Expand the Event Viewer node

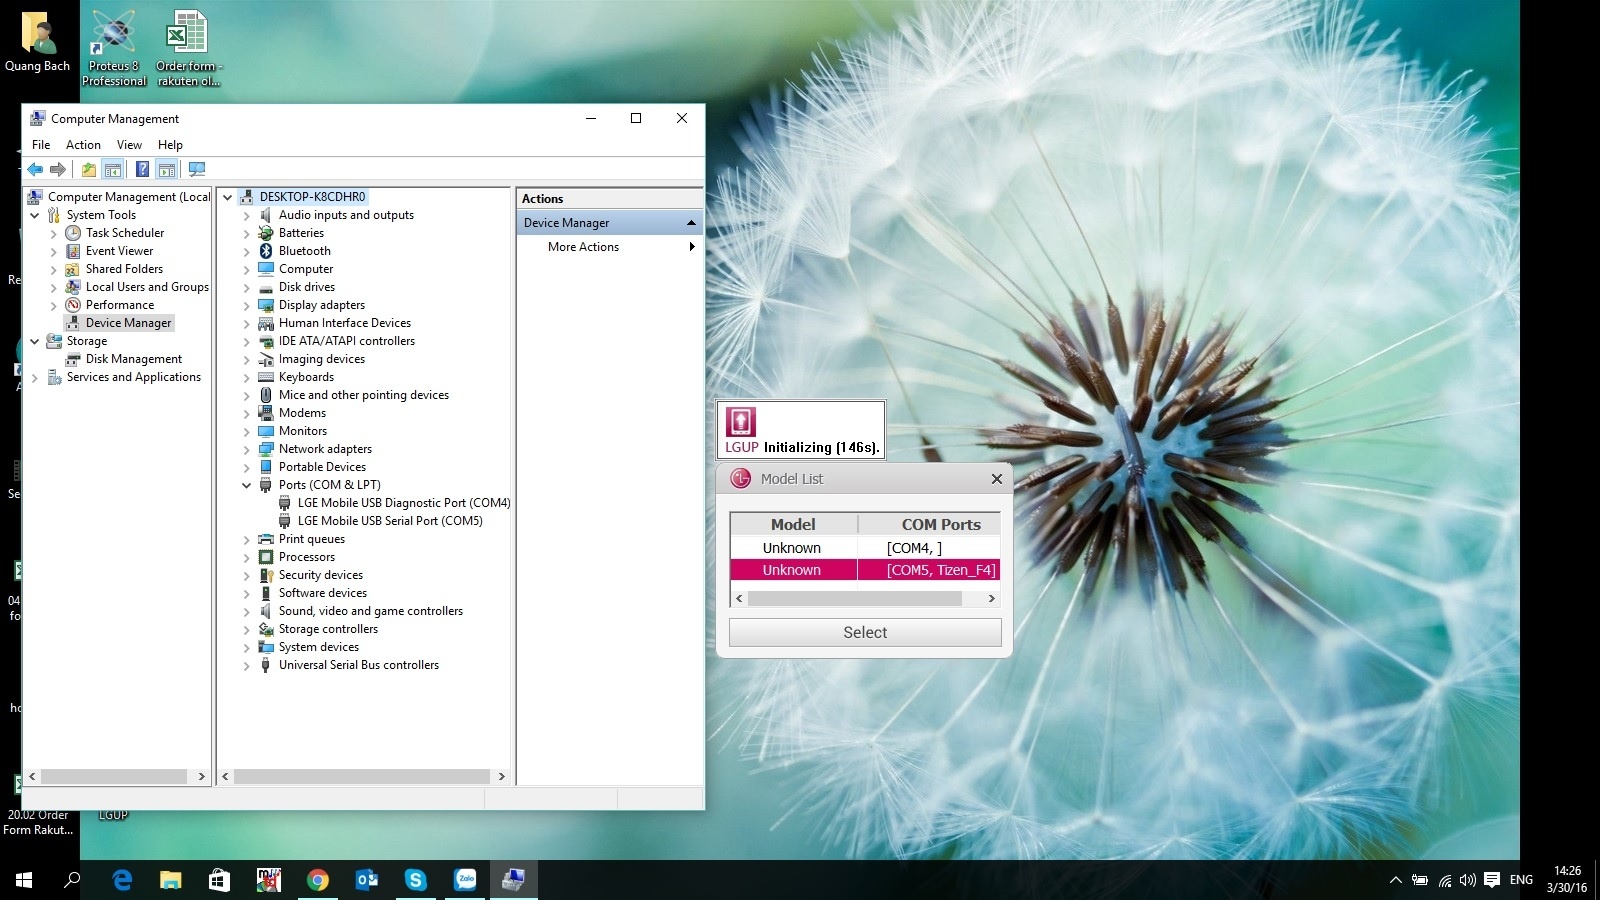tap(54, 251)
